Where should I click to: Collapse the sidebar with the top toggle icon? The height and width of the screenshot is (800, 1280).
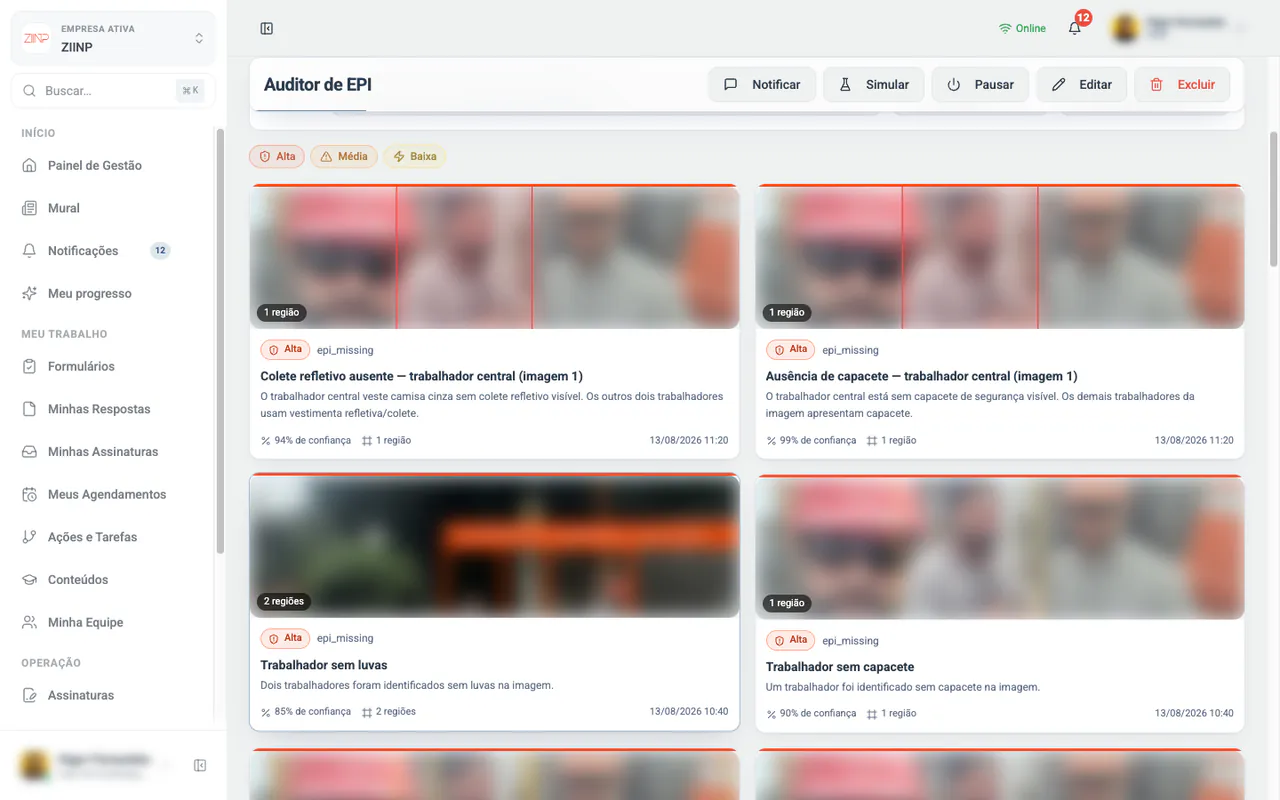267,29
